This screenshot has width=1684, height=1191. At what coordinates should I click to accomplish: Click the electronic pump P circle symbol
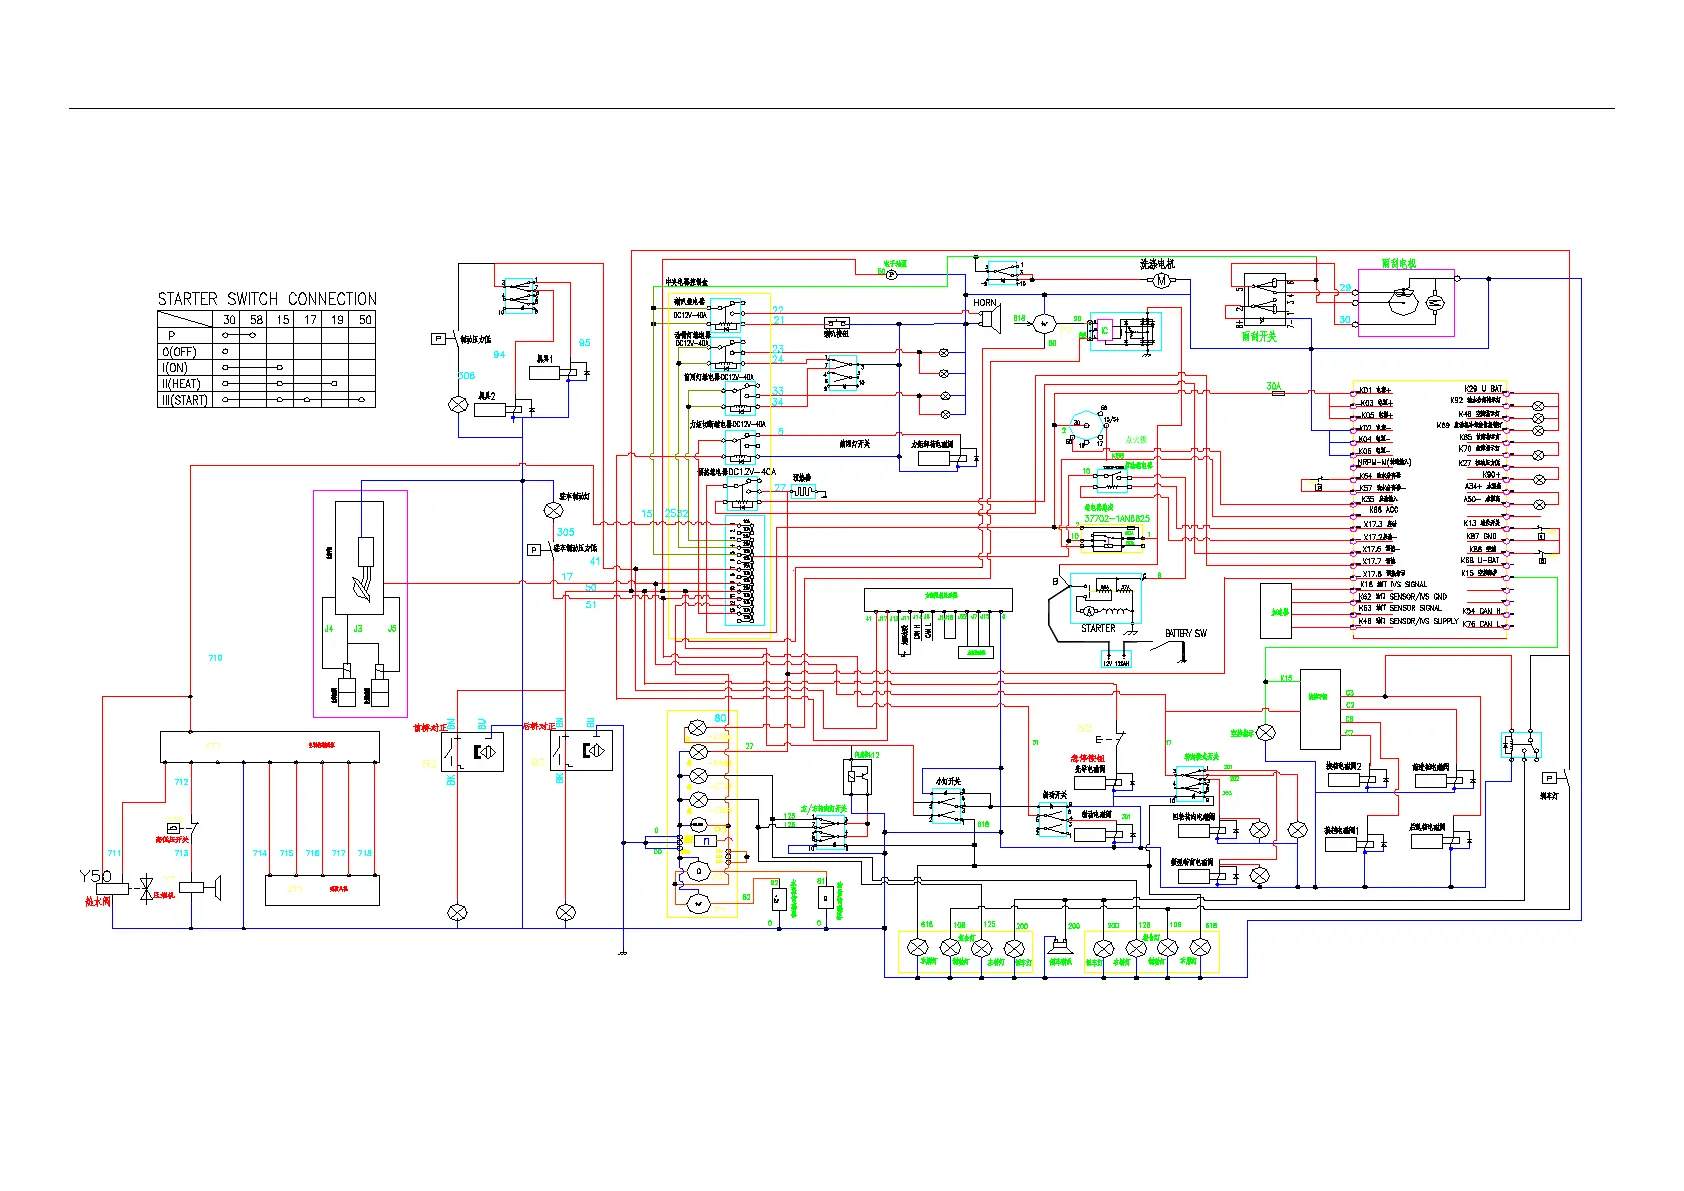(892, 273)
